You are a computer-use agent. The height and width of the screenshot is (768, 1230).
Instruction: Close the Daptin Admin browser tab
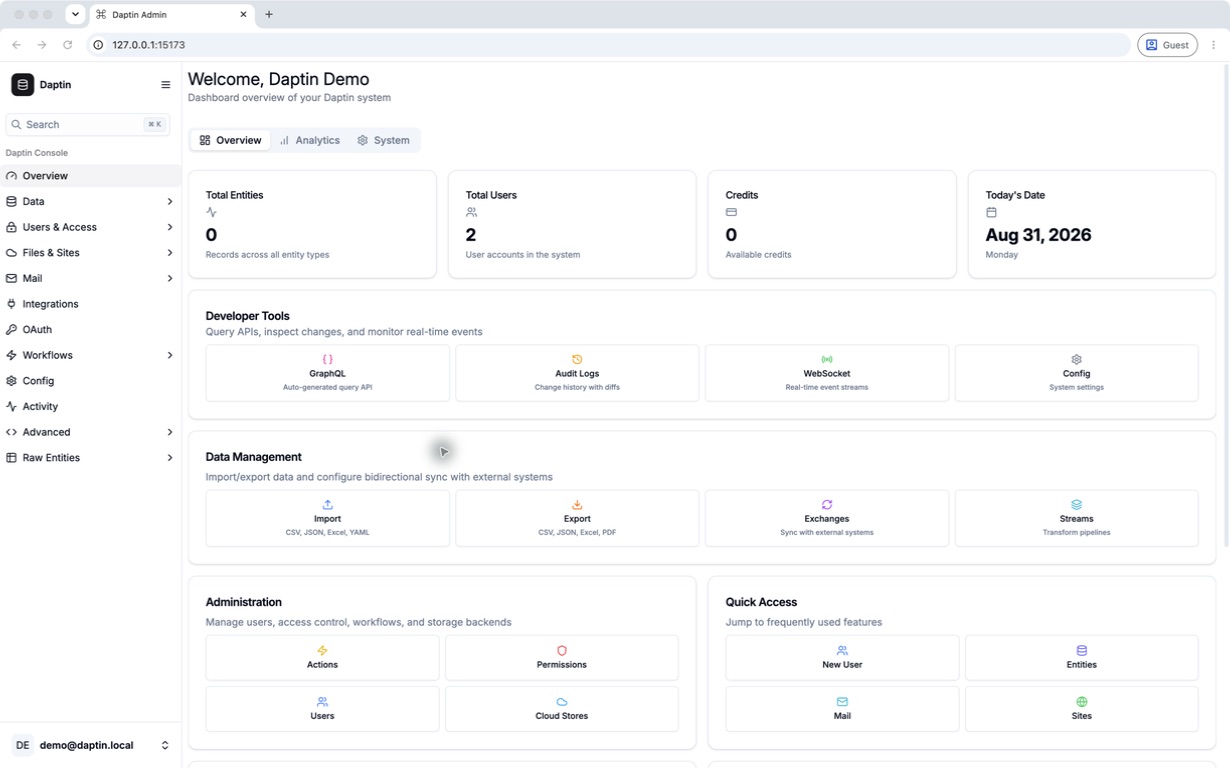coord(244,15)
